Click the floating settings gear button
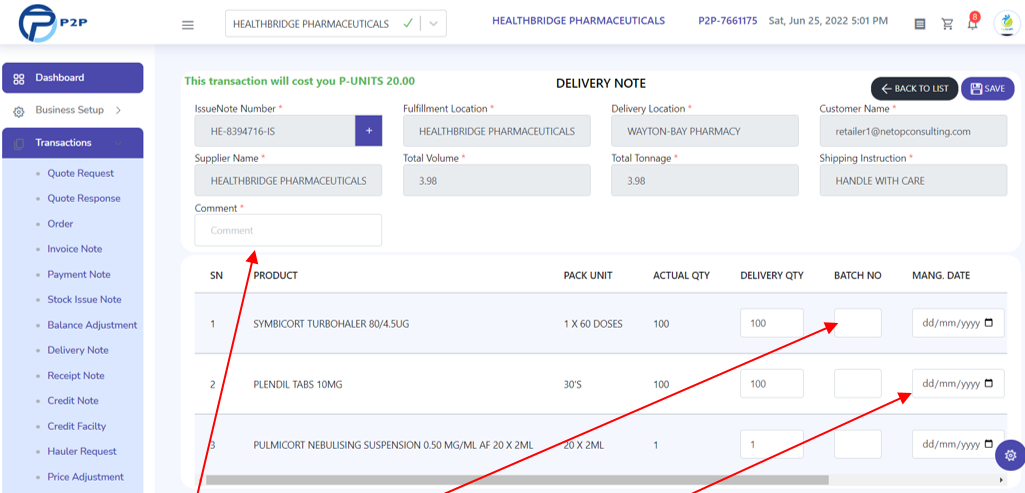The width and height of the screenshot is (1025, 493). click(x=1010, y=455)
